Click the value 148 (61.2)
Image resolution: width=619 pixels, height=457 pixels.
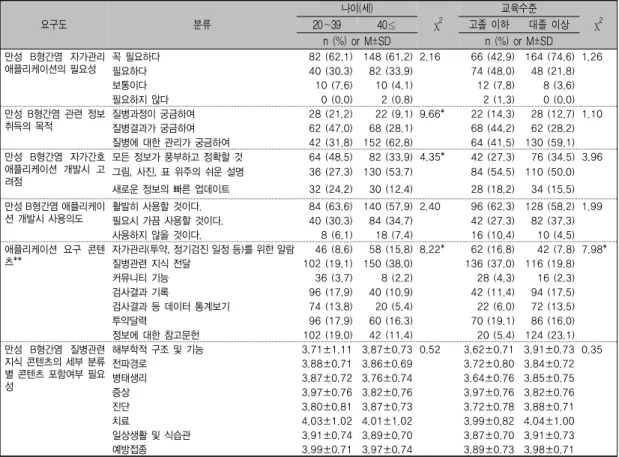[388, 57]
